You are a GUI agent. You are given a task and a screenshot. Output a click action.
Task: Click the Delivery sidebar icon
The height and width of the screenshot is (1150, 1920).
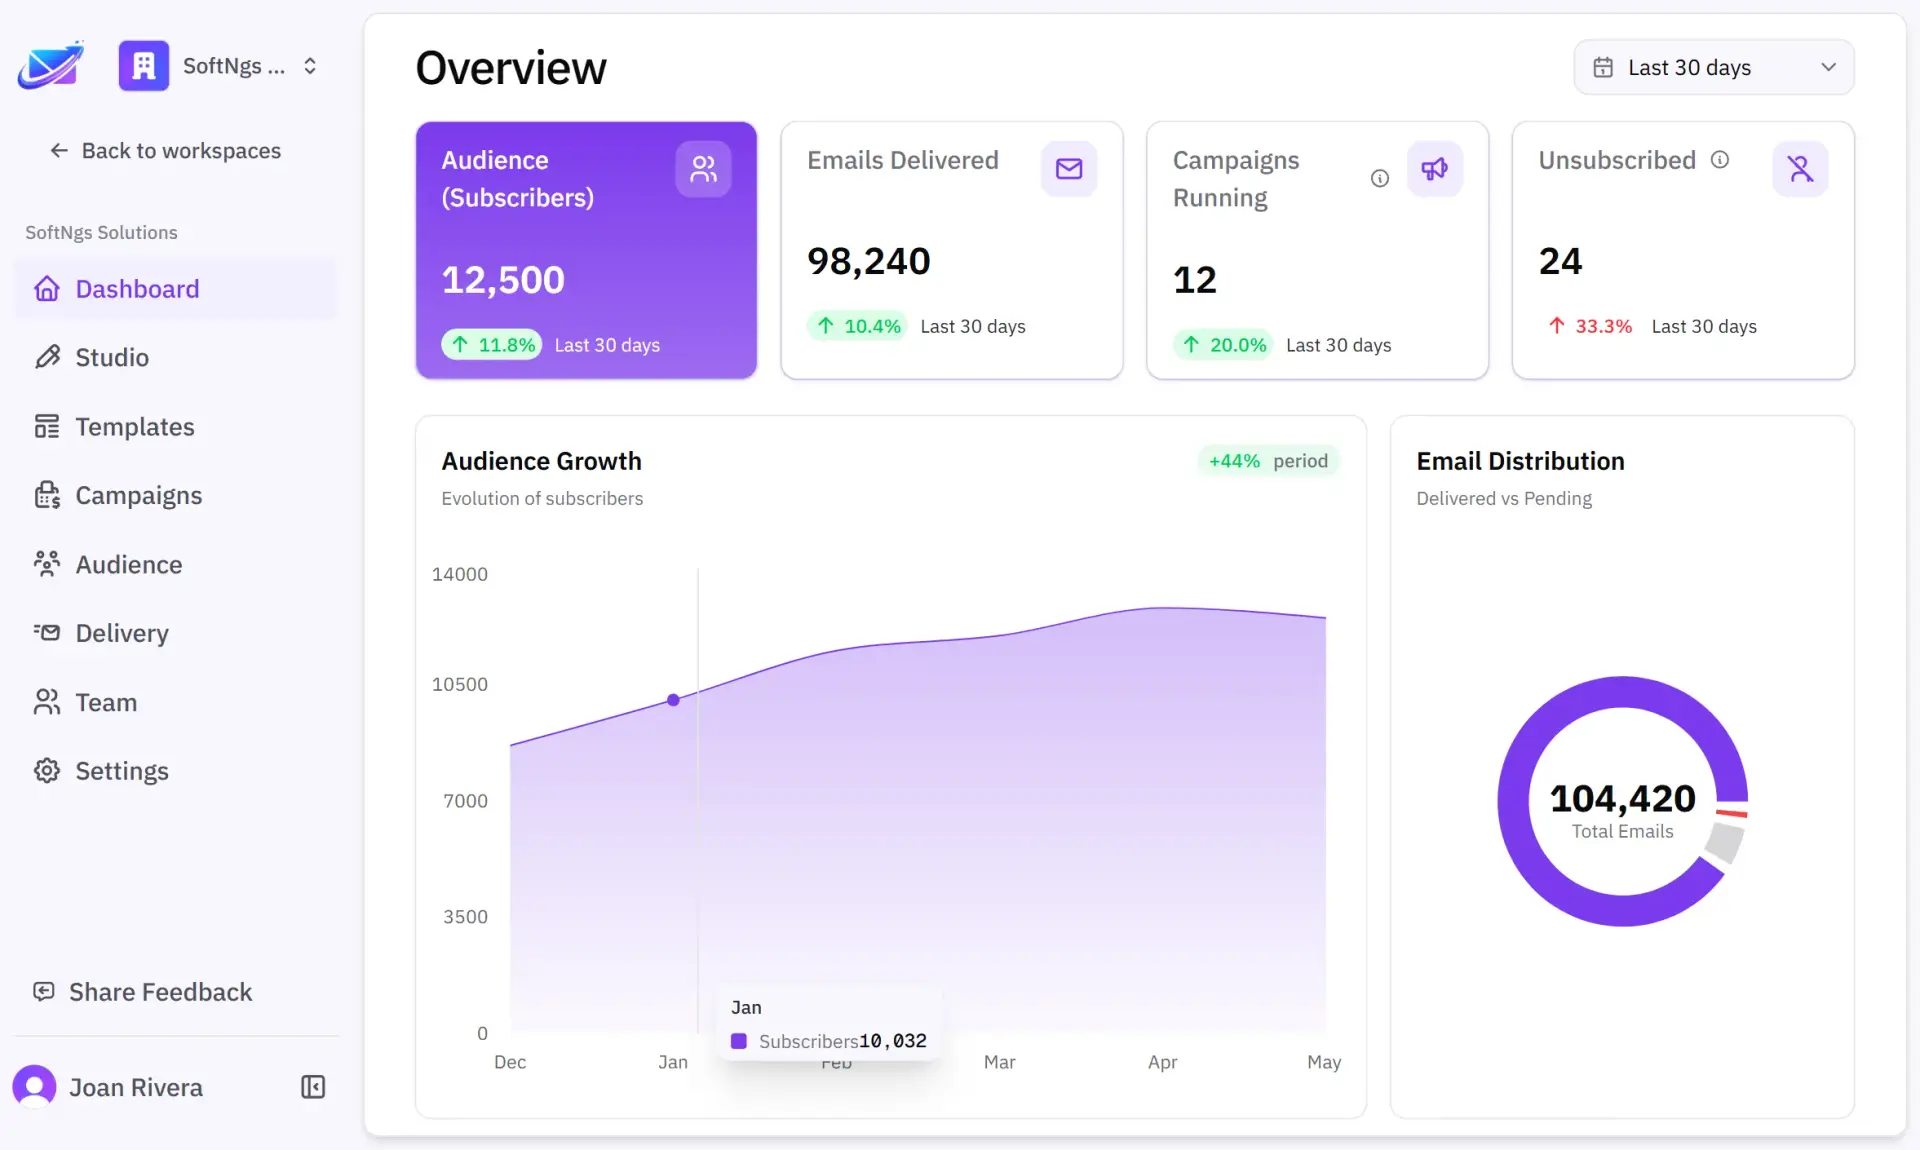[x=47, y=633]
